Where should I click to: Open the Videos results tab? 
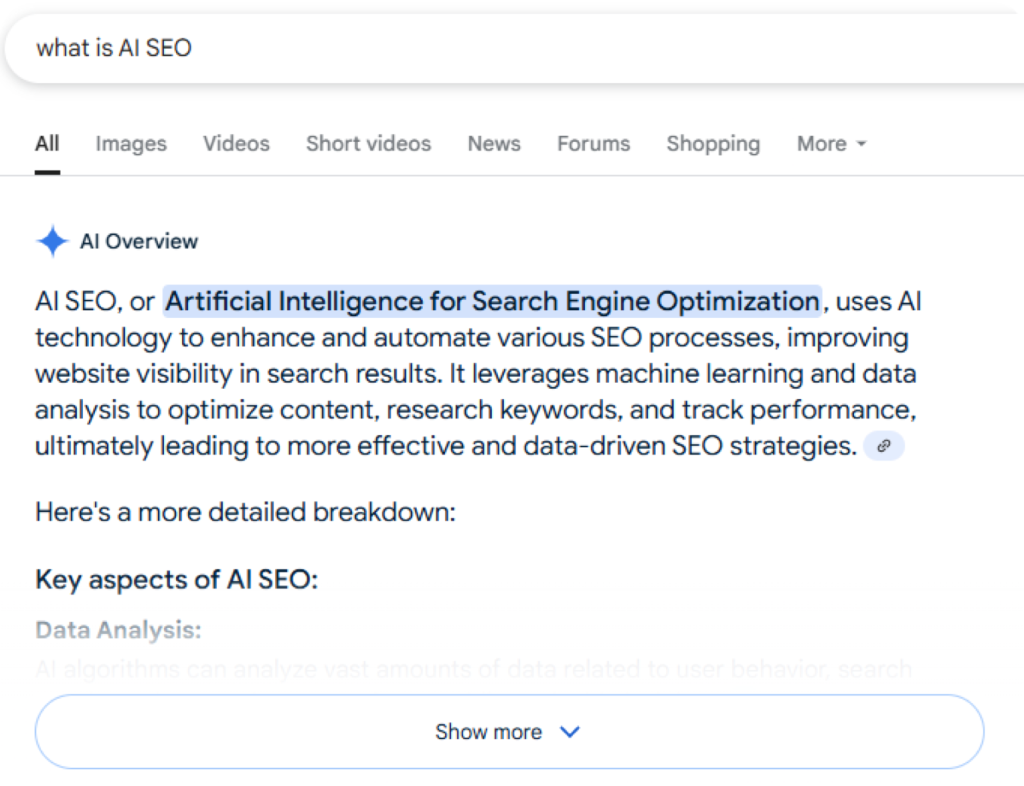(236, 144)
